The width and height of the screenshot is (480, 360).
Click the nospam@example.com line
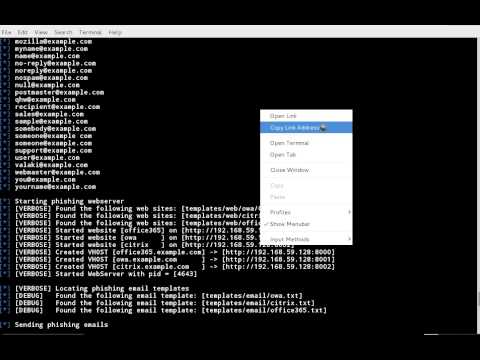pyautogui.click(x=51, y=78)
